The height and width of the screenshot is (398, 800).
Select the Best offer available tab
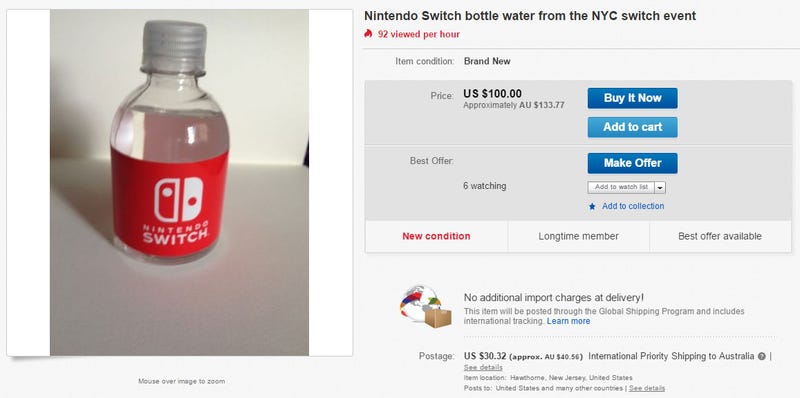point(720,236)
